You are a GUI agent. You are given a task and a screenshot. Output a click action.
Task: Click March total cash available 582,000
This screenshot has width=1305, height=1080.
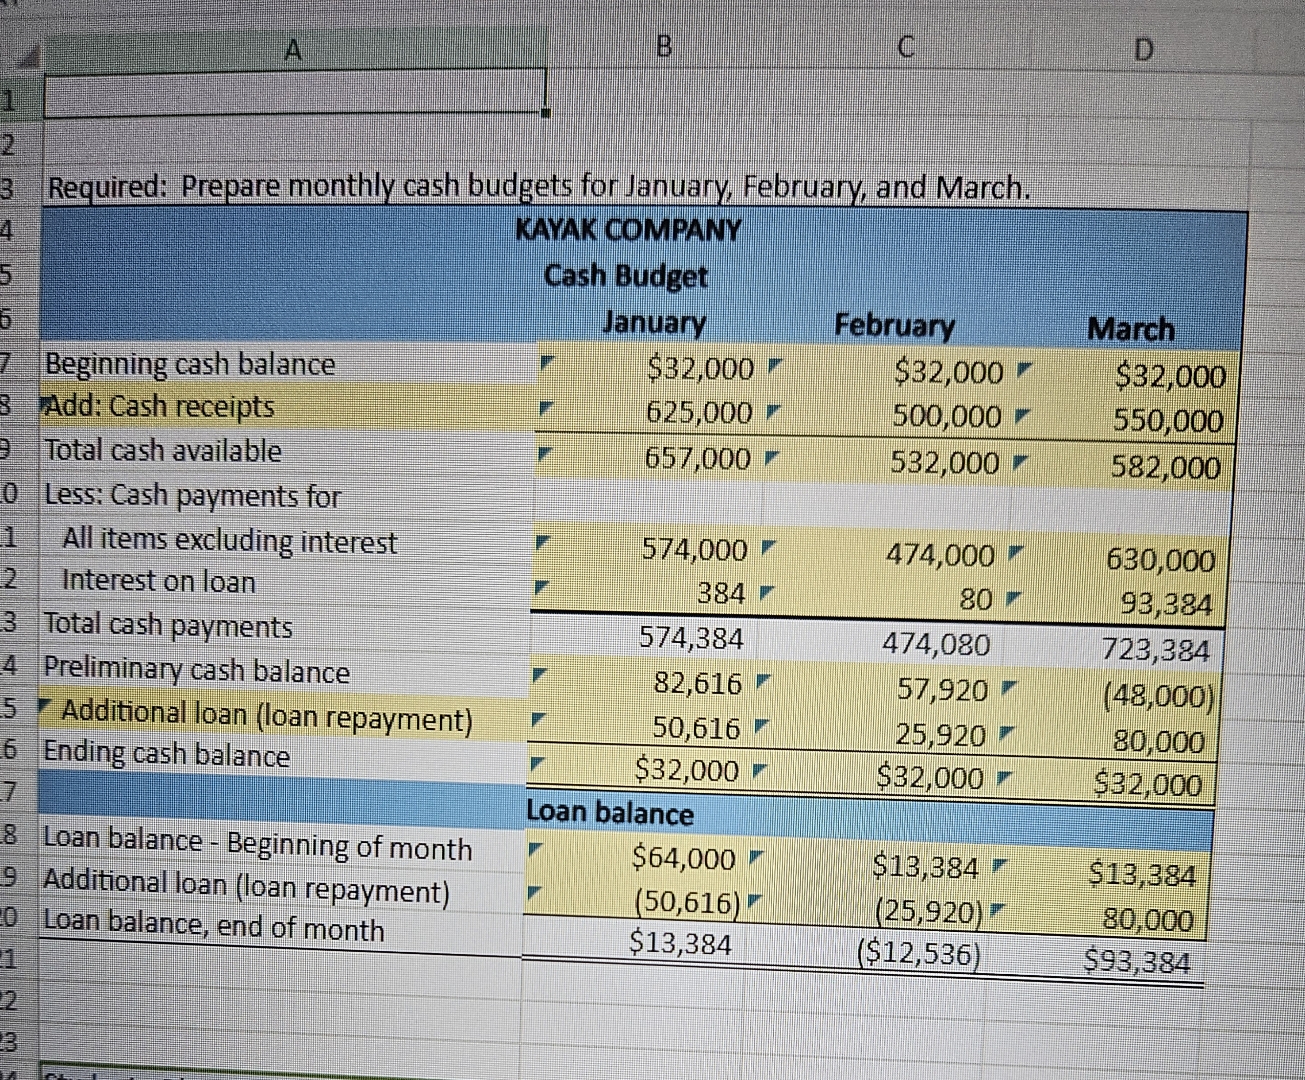click(1166, 468)
